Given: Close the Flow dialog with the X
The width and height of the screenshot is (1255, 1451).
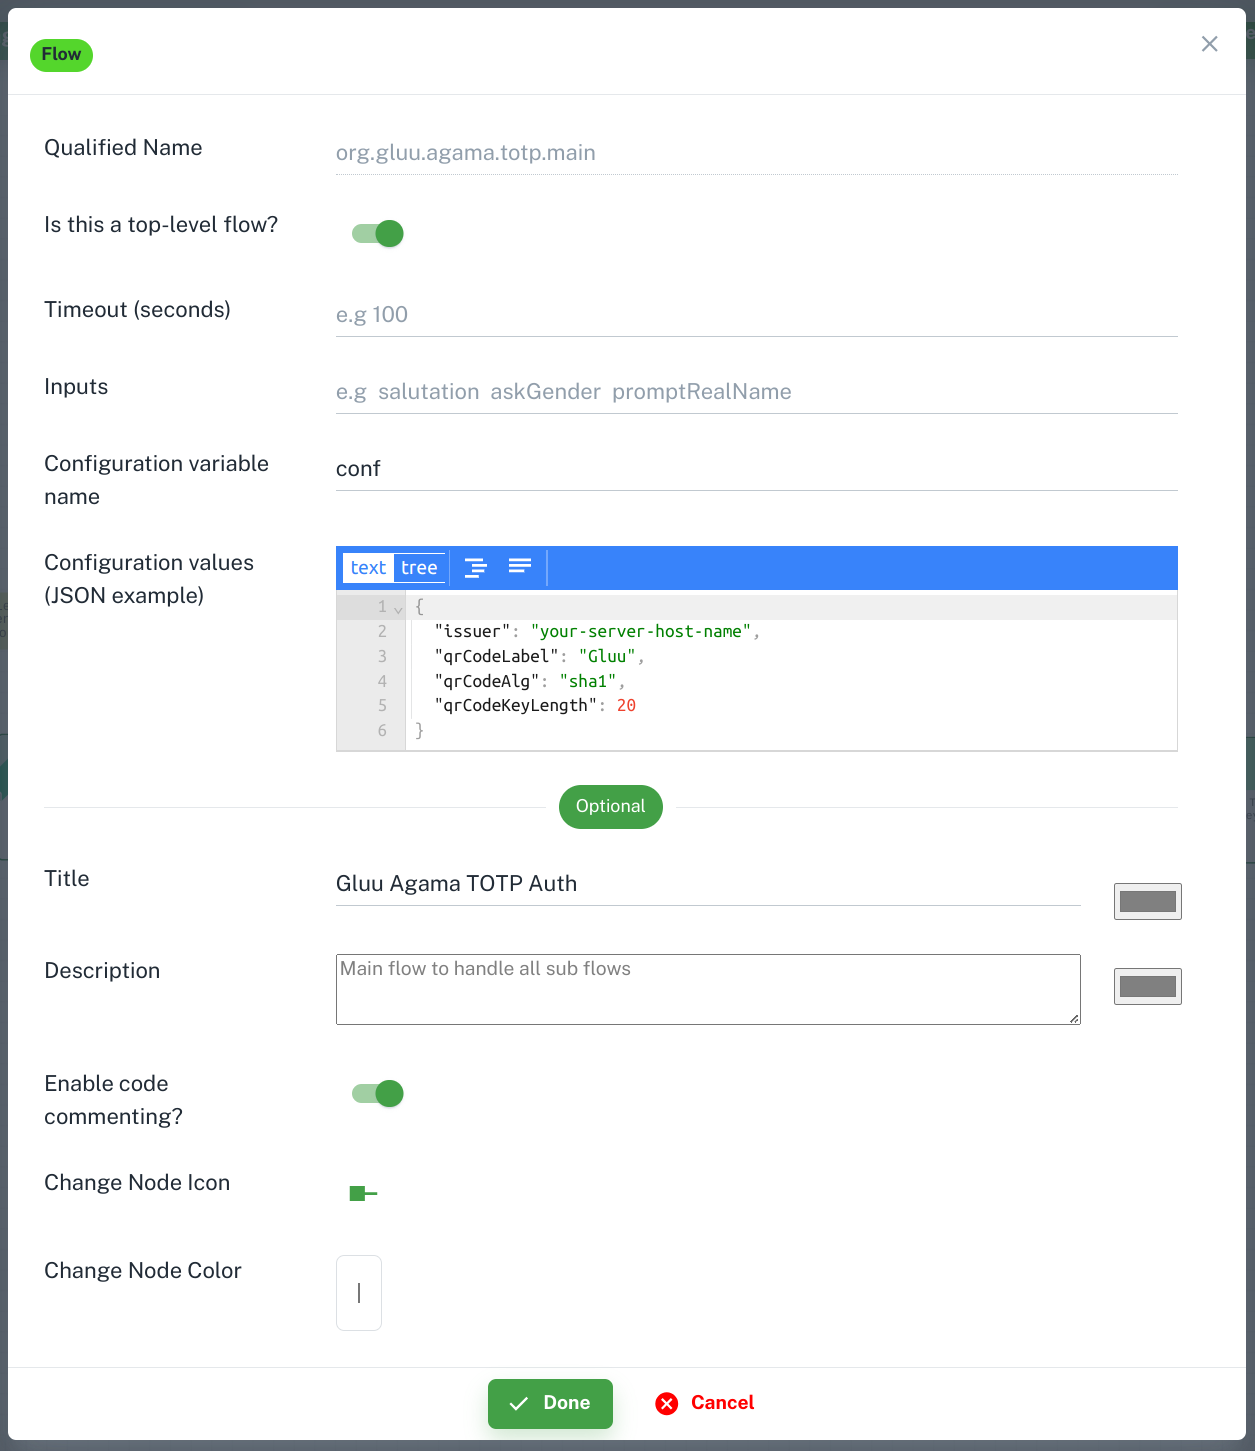Looking at the screenshot, I should point(1209,44).
